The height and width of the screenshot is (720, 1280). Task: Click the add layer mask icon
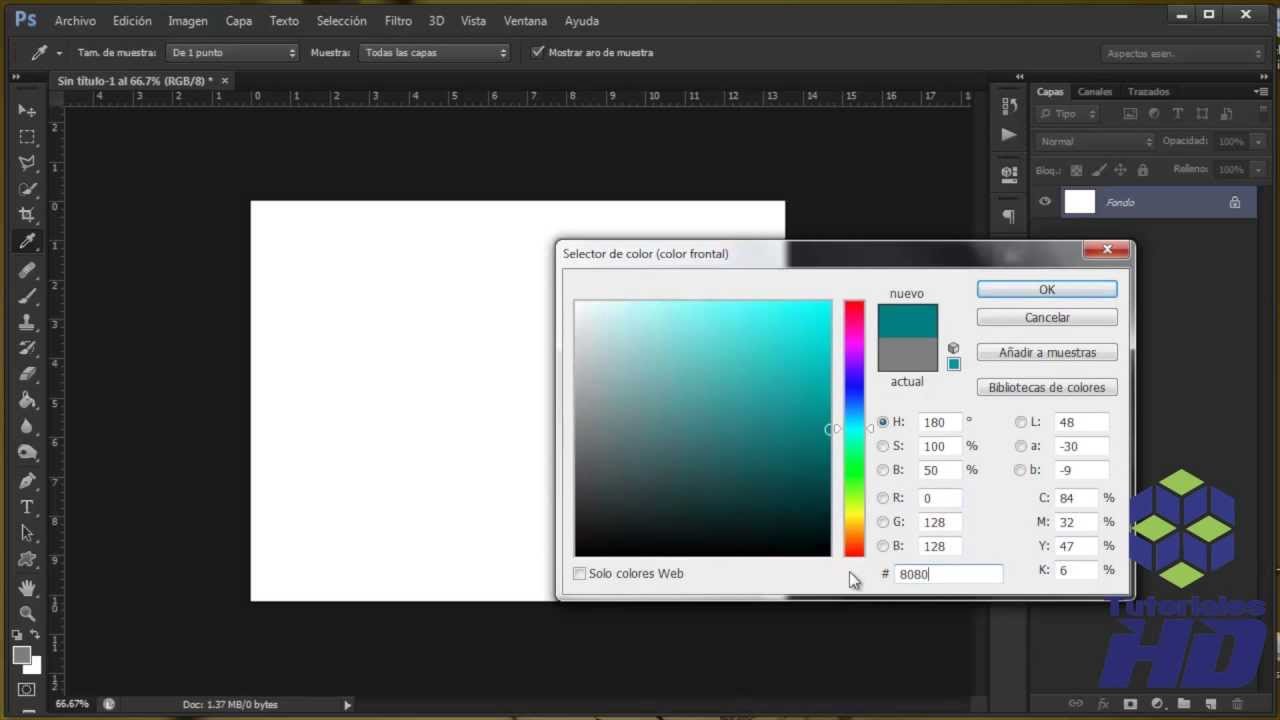click(1130, 704)
